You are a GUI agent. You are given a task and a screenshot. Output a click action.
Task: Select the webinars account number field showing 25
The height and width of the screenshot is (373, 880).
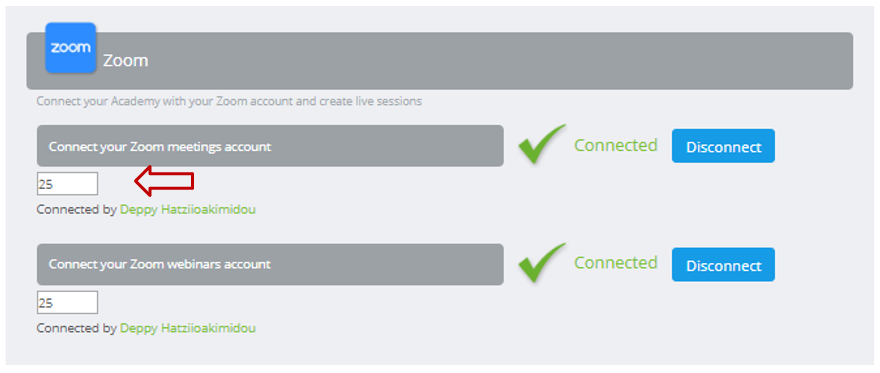point(67,302)
